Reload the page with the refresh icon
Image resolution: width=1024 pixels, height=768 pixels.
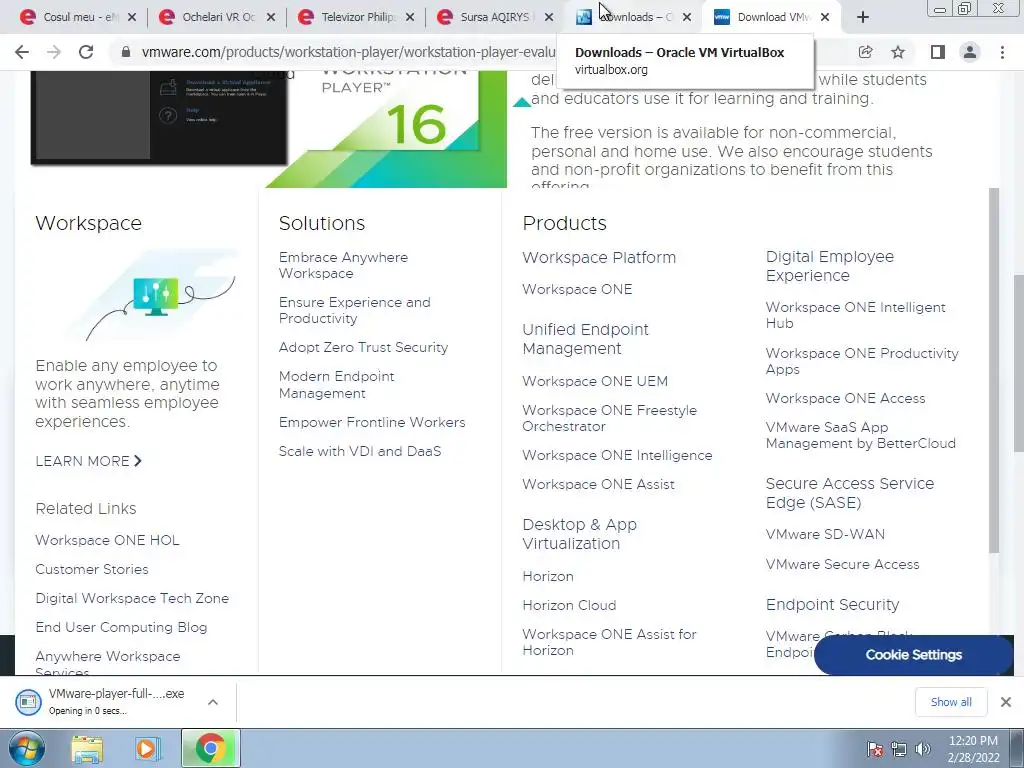click(86, 52)
